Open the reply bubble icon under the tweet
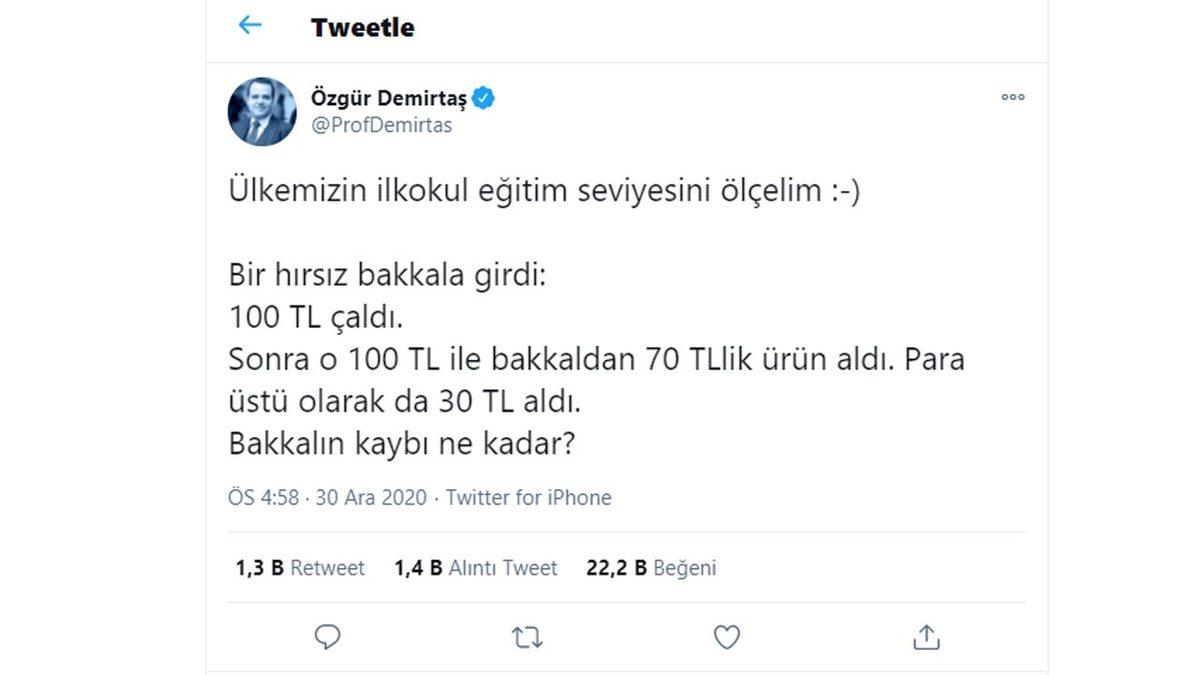 click(x=327, y=637)
